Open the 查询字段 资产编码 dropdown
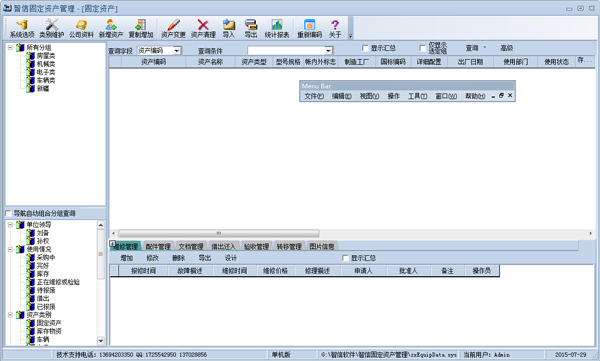This screenshot has width=600, height=361. coord(177,51)
